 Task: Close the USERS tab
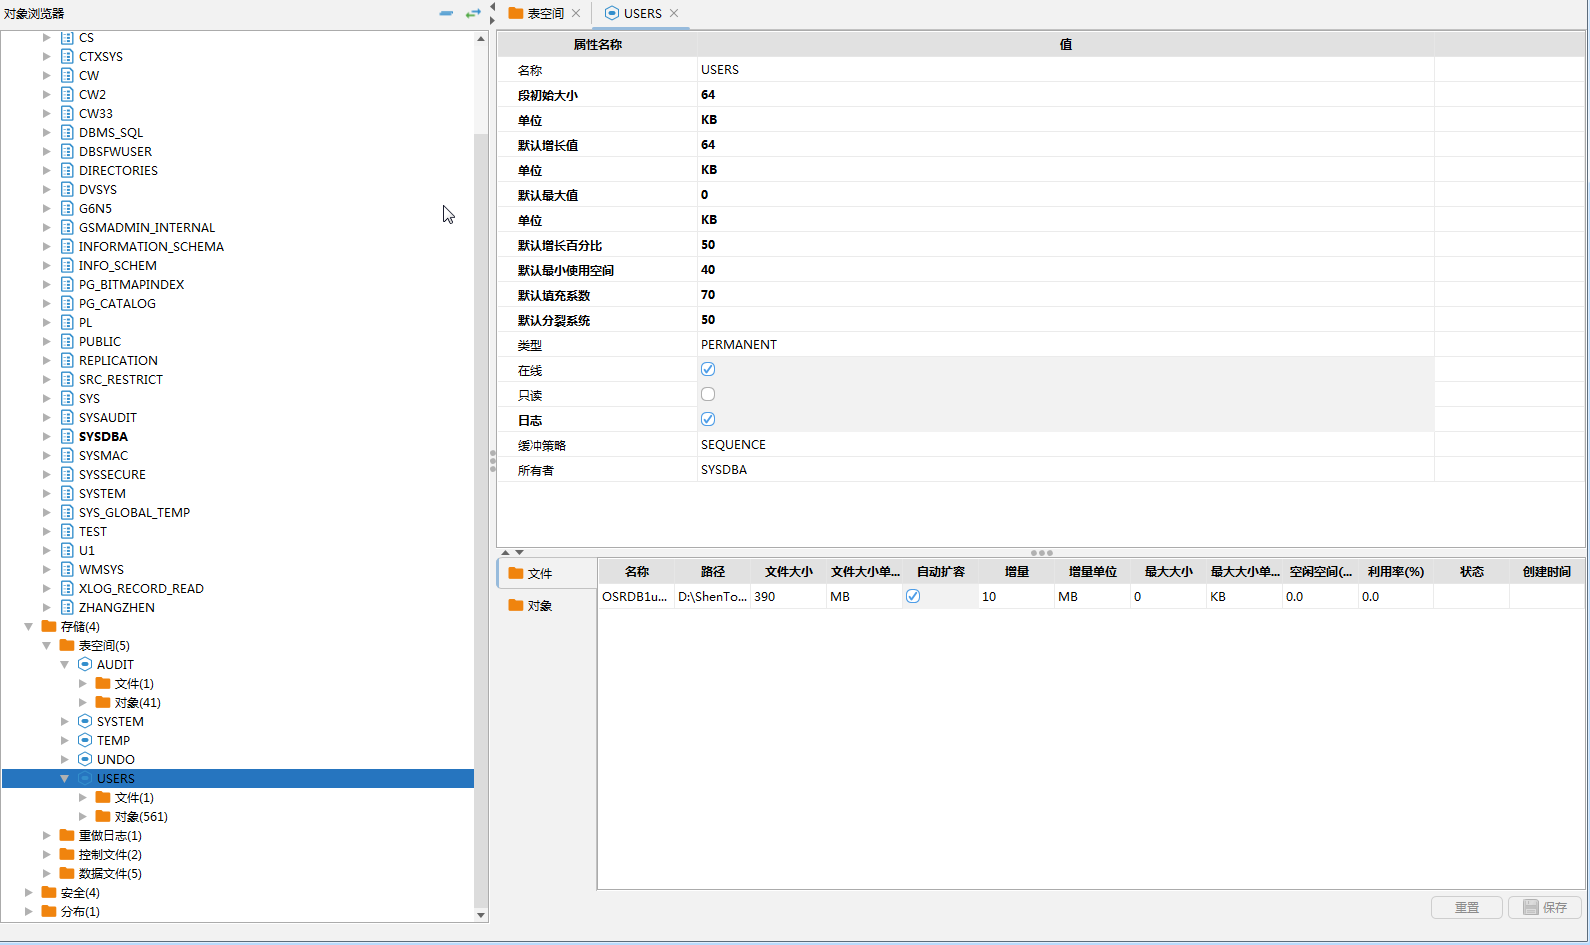point(674,13)
